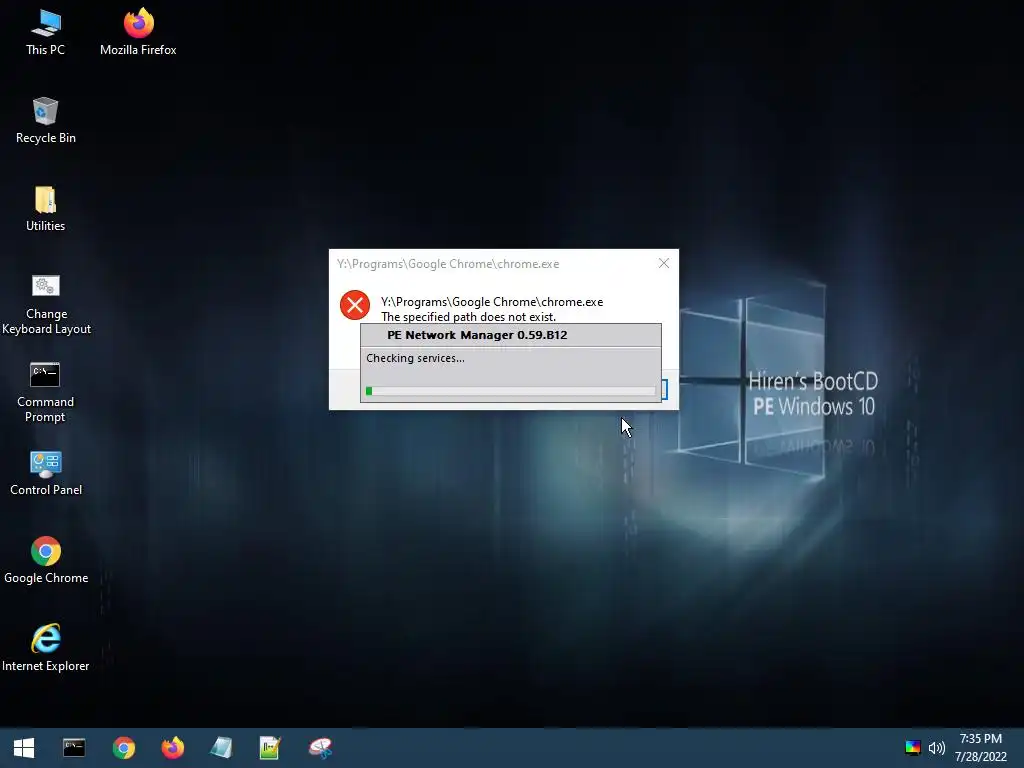Image resolution: width=1024 pixels, height=768 pixels.
Task: Click the colorful display tray icon
Action: (x=913, y=748)
